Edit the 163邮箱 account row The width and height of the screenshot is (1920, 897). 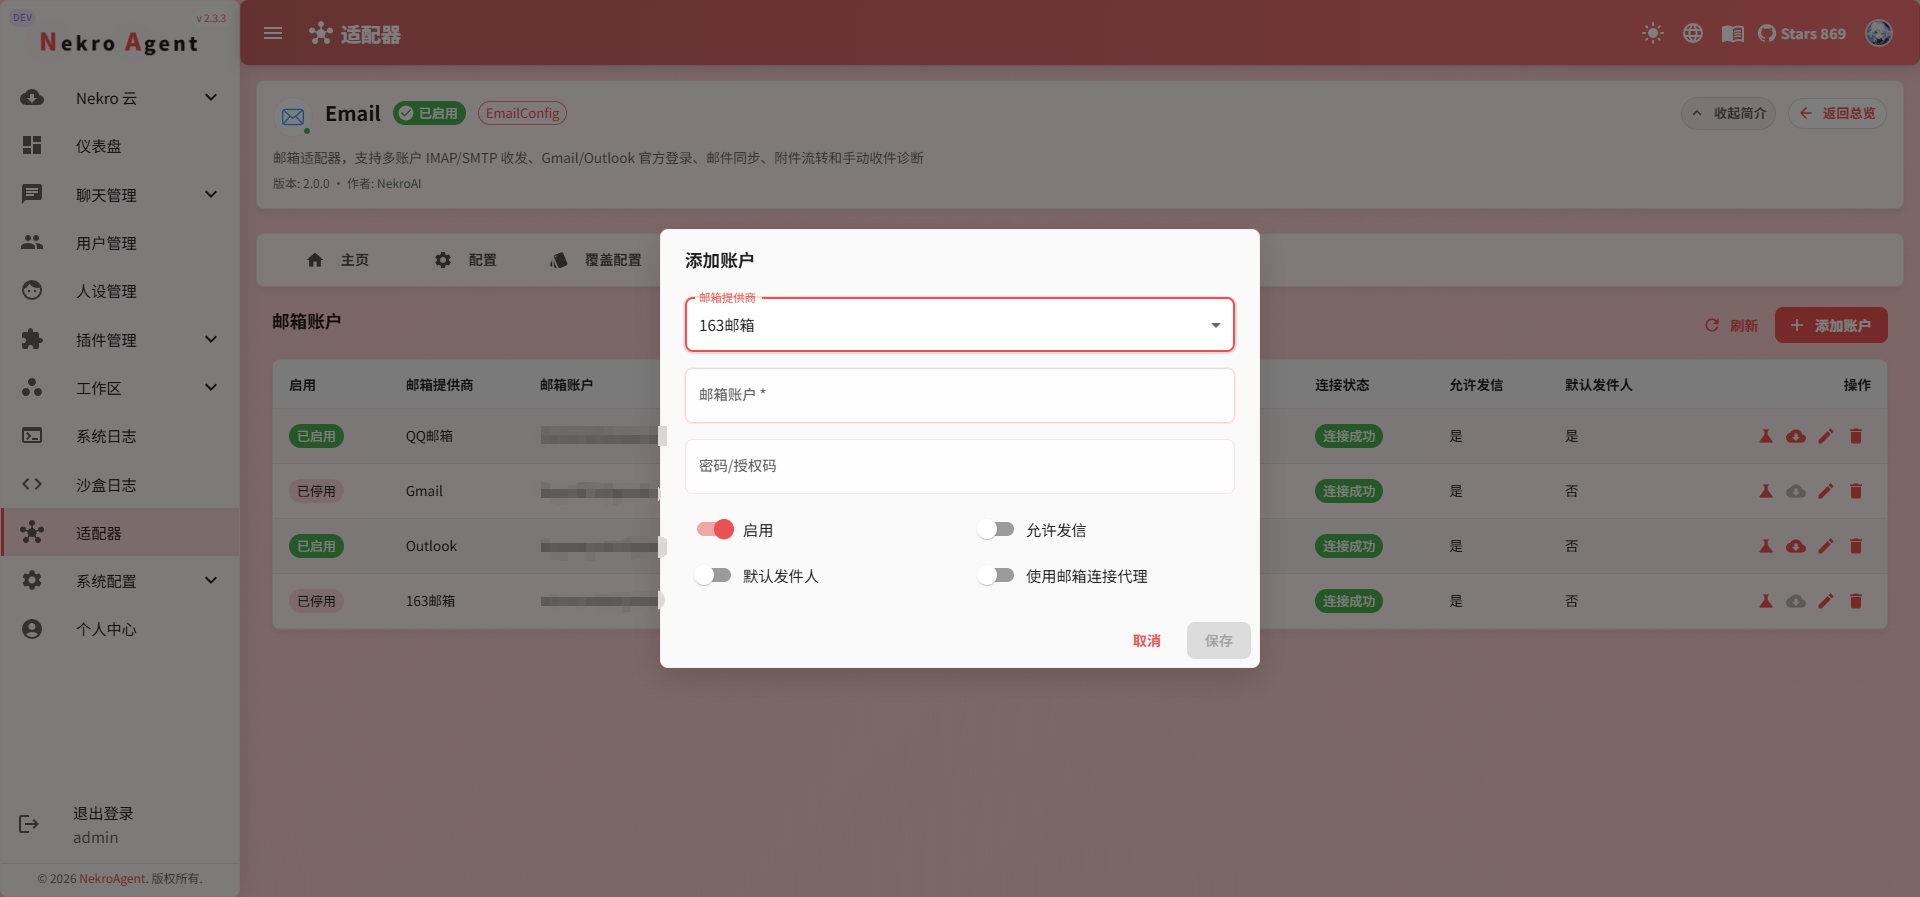[x=1826, y=601]
